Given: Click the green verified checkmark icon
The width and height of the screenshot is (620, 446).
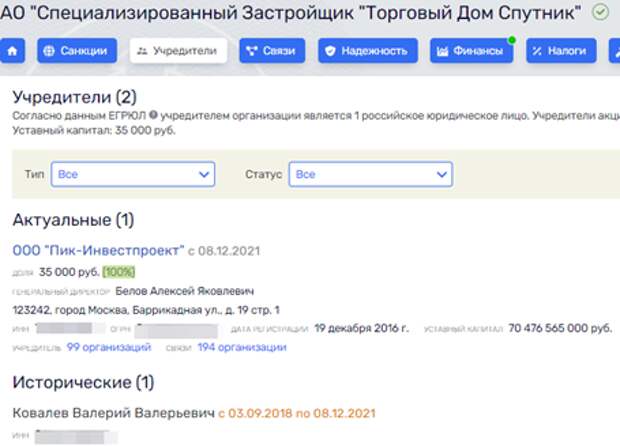Looking at the screenshot, I should (x=600, y=13).
